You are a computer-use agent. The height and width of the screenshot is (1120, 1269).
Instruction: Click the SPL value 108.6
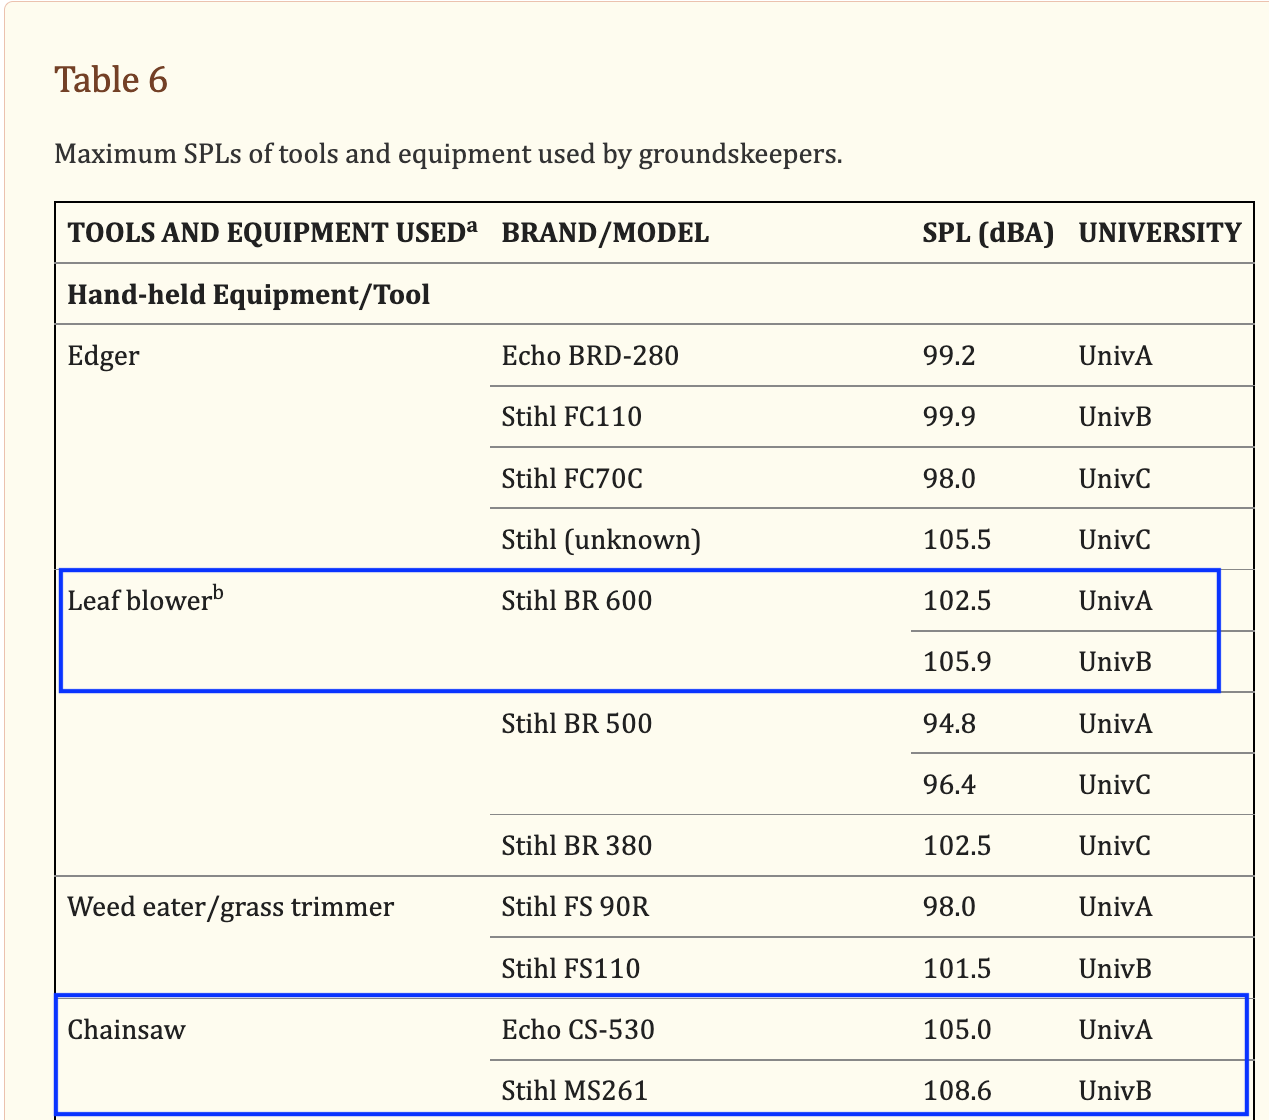click(957, 1091)
